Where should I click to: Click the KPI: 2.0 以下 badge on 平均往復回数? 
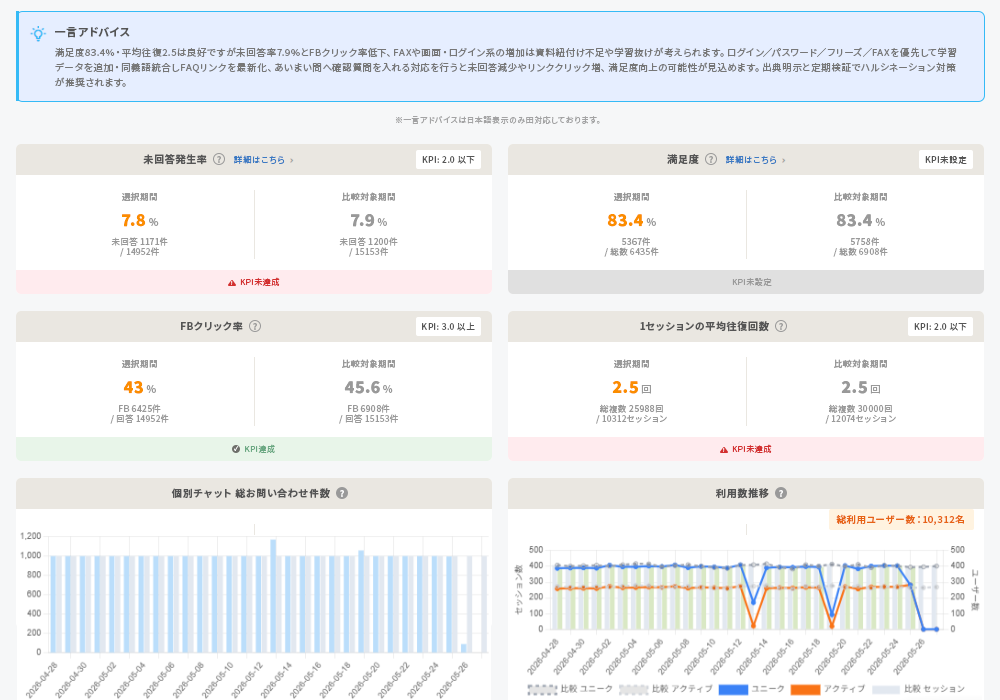point(940,326)
